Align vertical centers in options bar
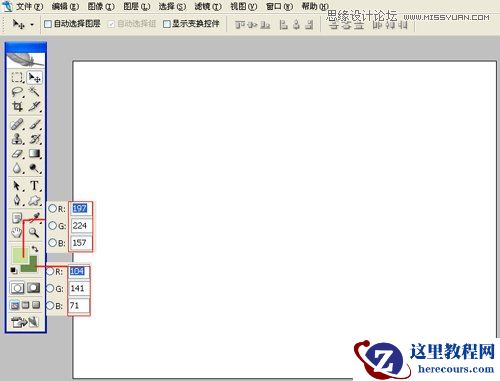Screen dimensions: 500x381 252,25
